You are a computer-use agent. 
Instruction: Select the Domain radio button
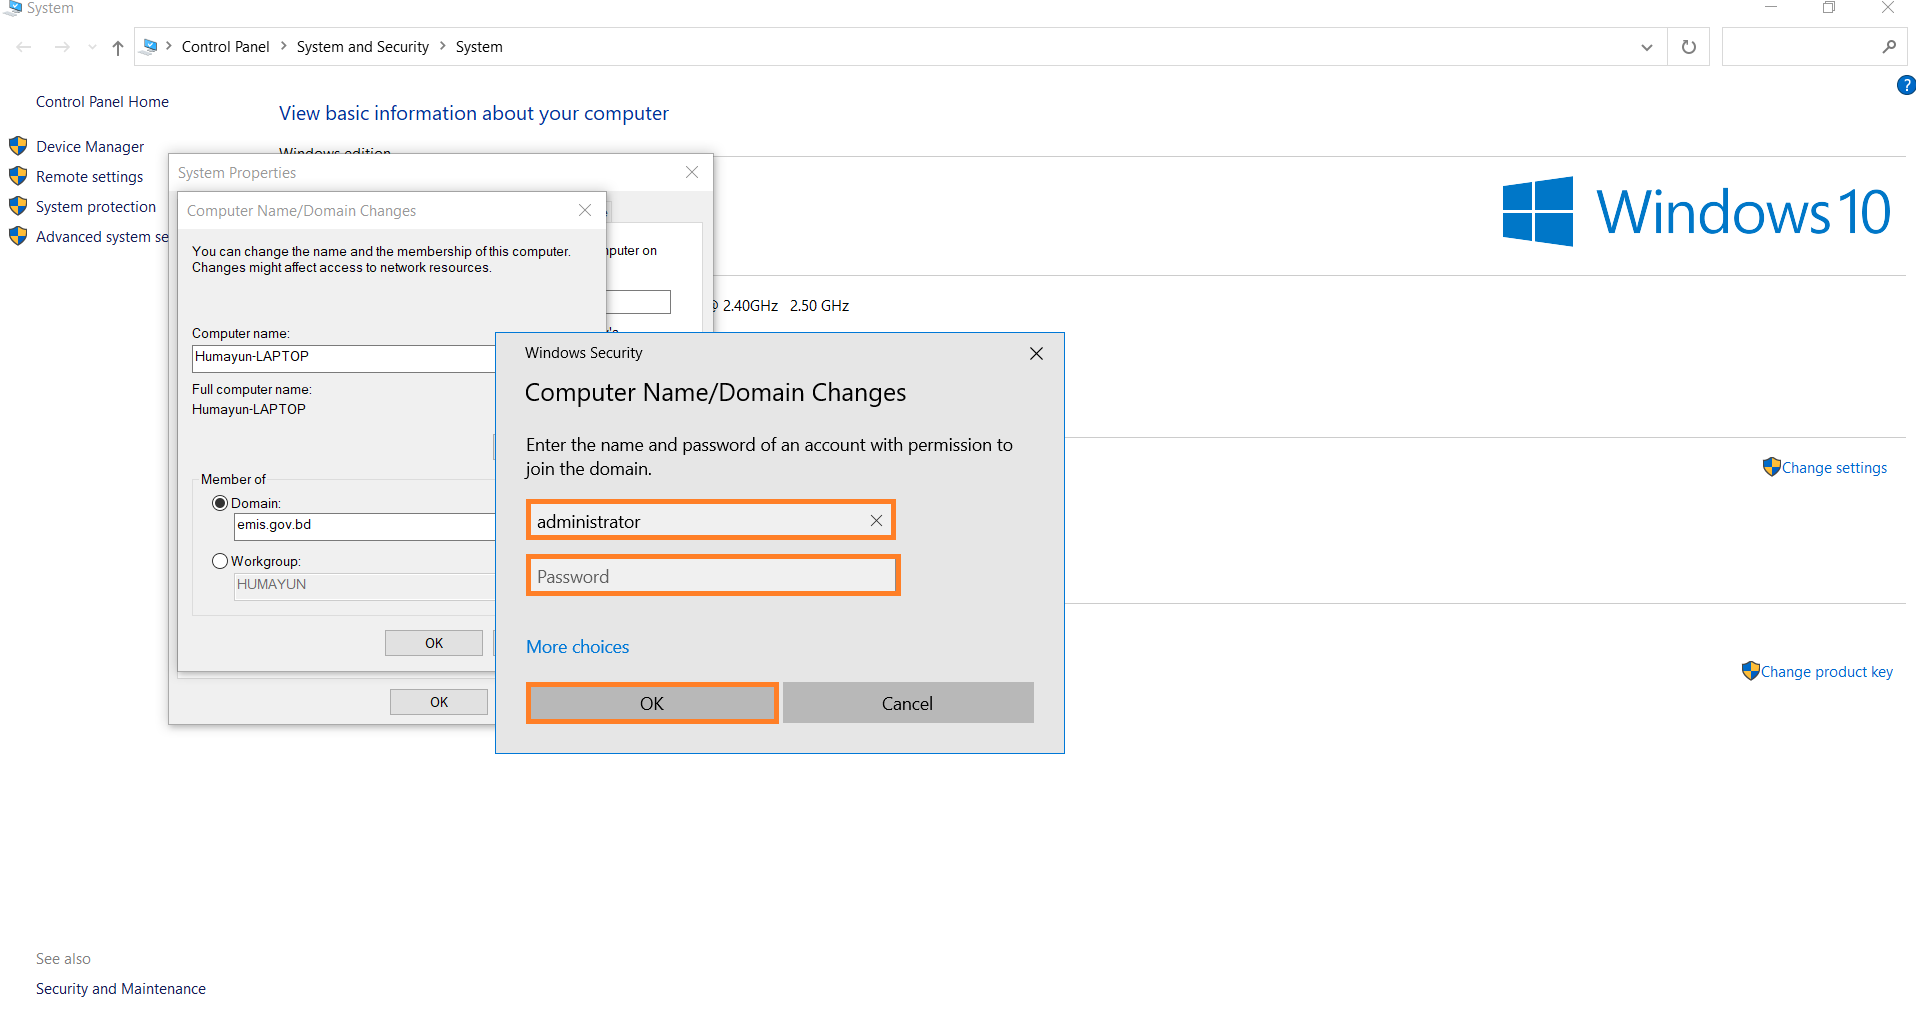(220, 503)
